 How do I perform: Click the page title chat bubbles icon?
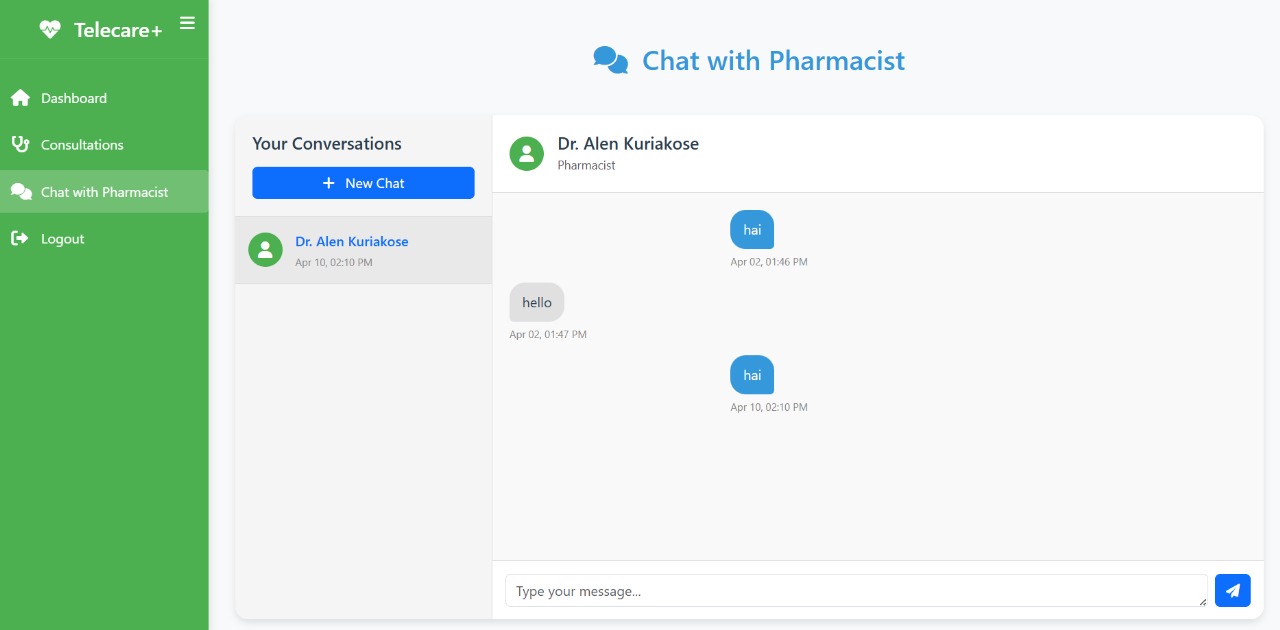(x=611, y=61)
